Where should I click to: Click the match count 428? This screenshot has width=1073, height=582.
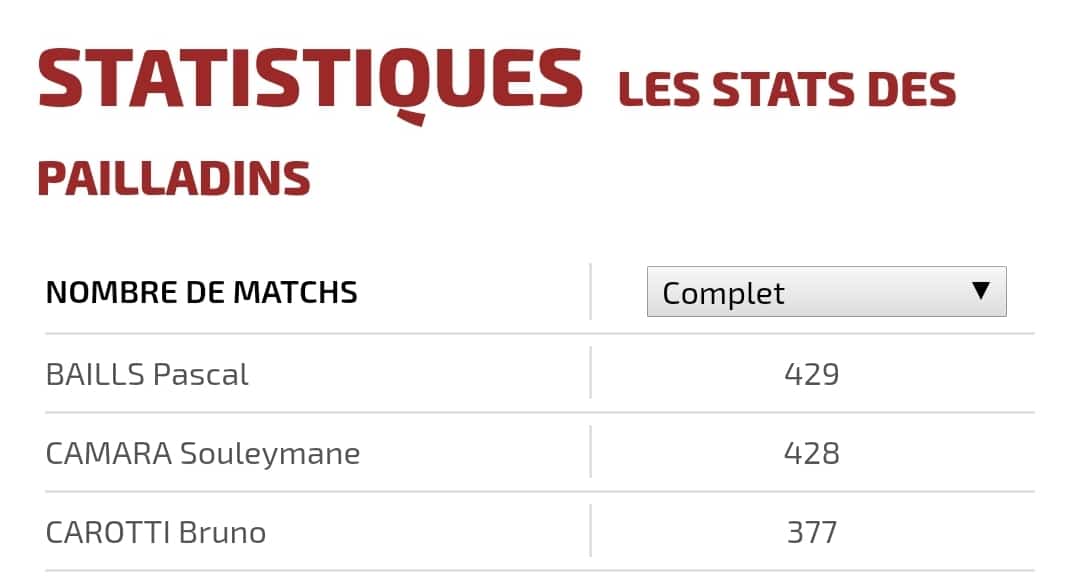[811, 454]
